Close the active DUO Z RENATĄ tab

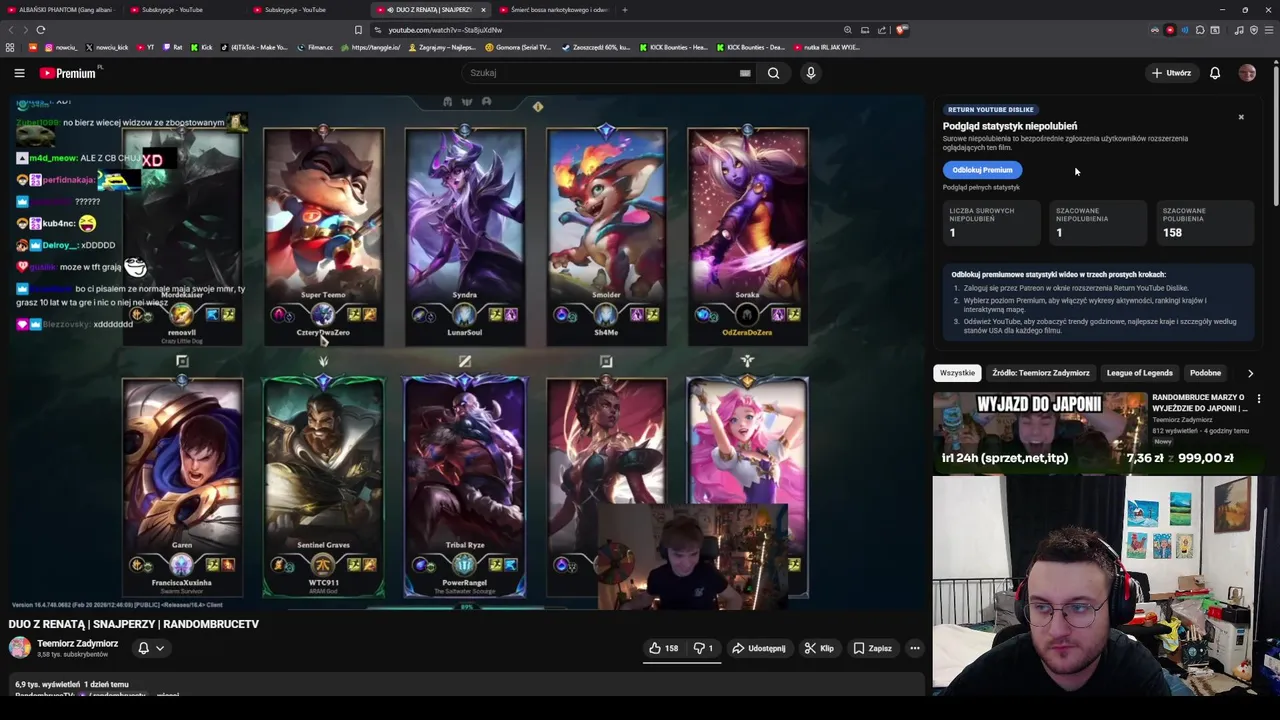pyautogui.click(x=483, y=10)
